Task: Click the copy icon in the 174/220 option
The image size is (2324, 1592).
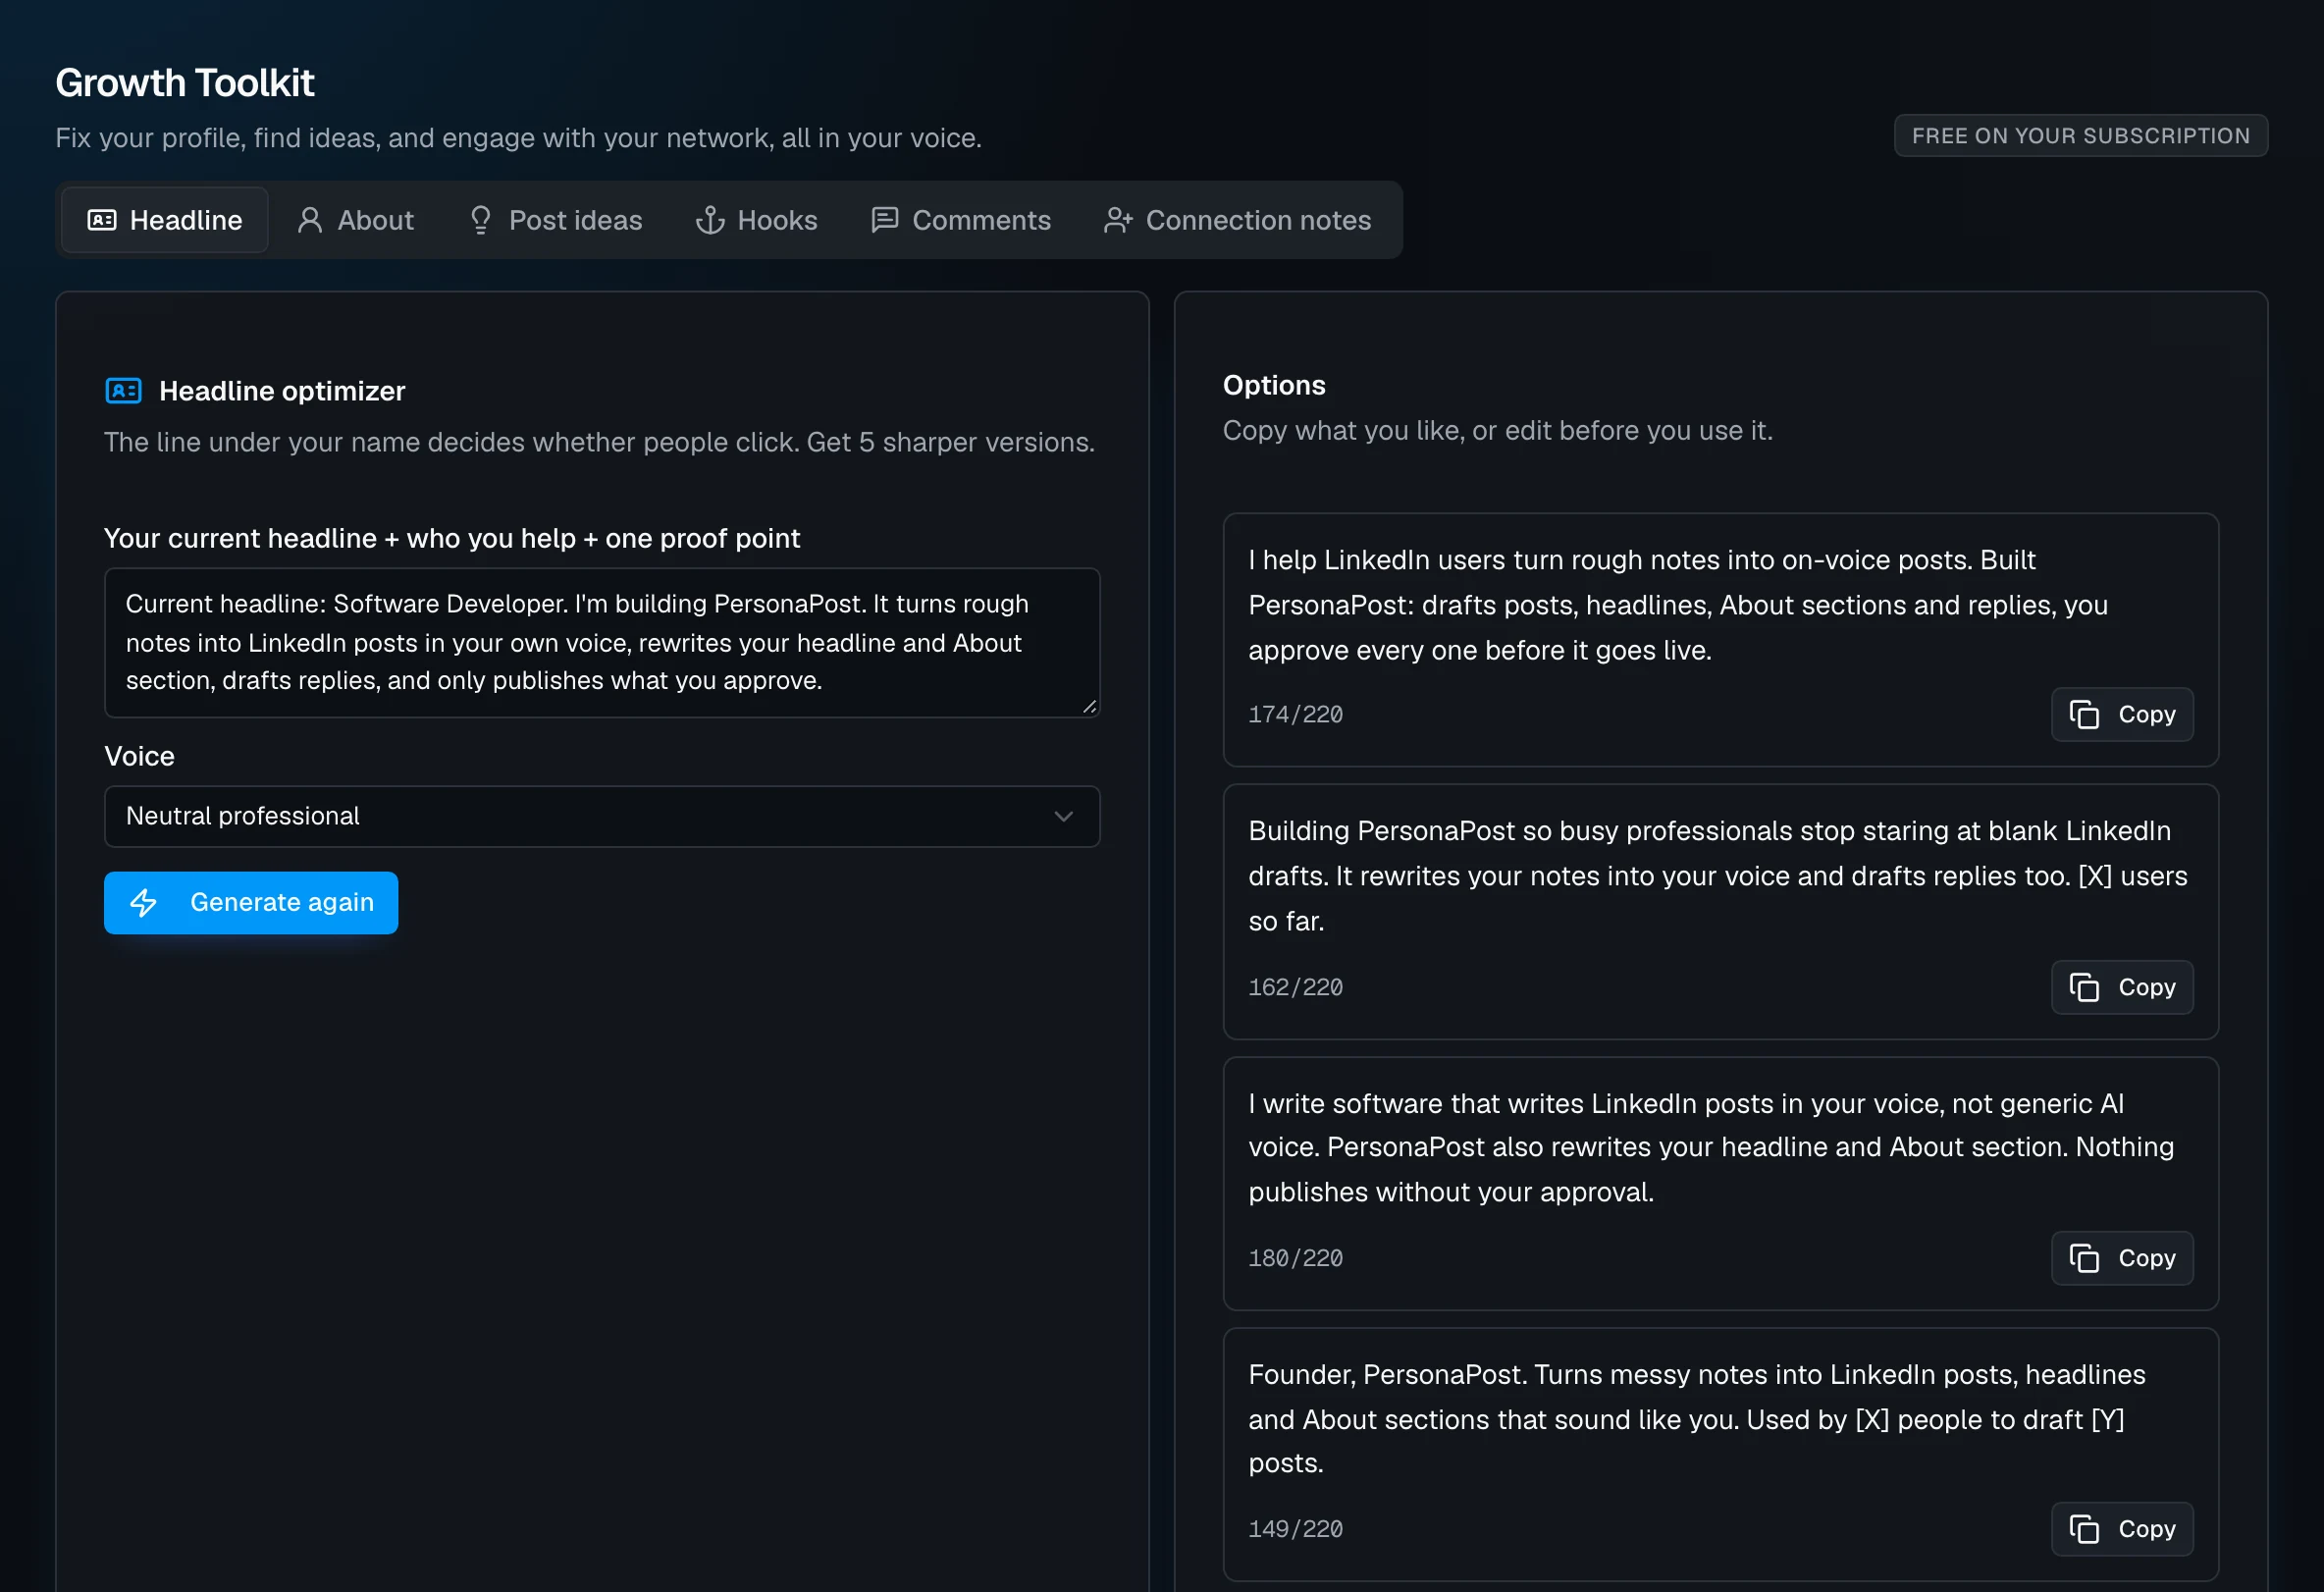Action: click(x=2084, y=715)
